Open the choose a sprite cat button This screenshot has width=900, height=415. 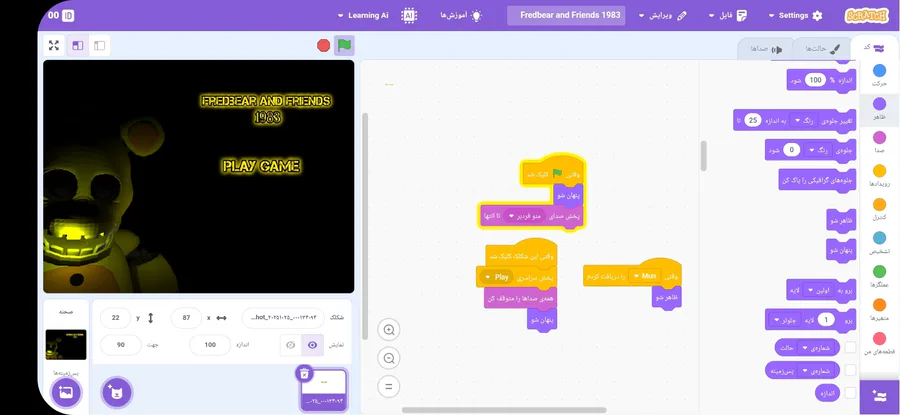point(117,393)
